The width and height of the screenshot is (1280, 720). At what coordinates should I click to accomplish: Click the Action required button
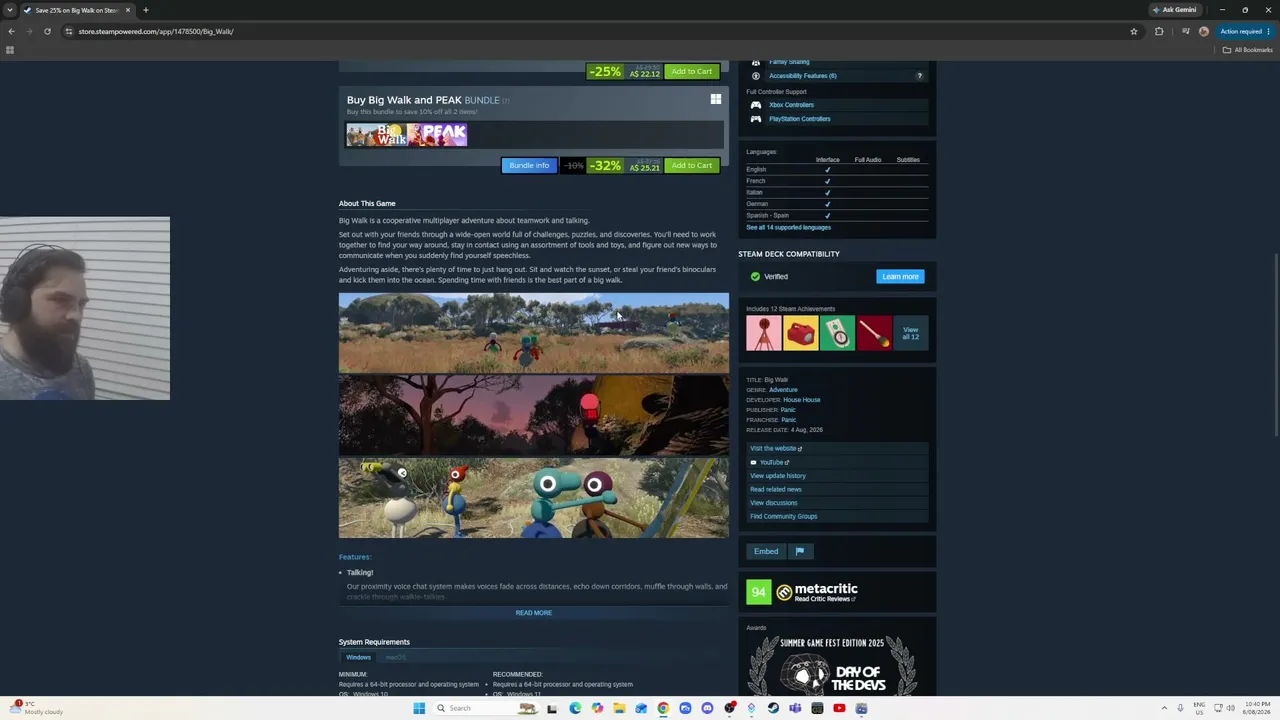pos(1245,31)
